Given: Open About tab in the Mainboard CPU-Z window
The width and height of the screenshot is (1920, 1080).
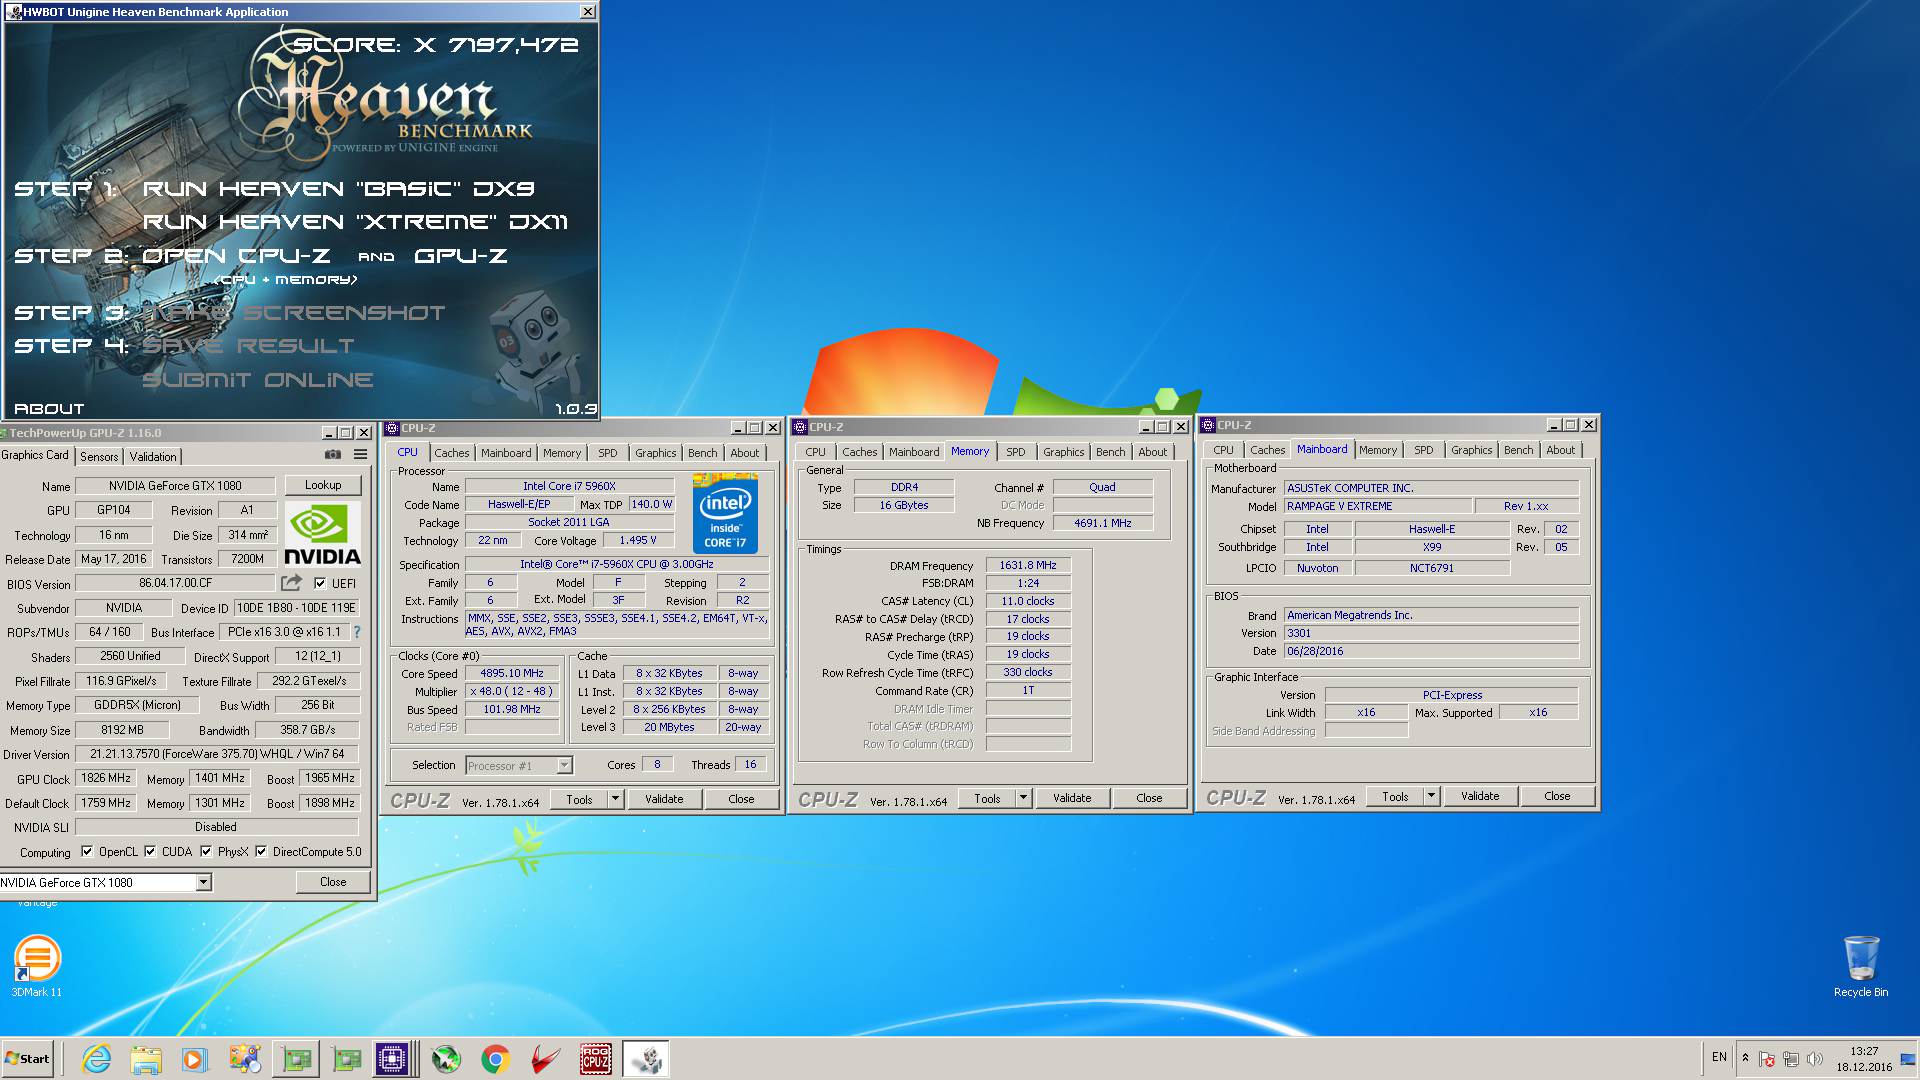Looking at the screenshot, I should (x=1560, y=450).
